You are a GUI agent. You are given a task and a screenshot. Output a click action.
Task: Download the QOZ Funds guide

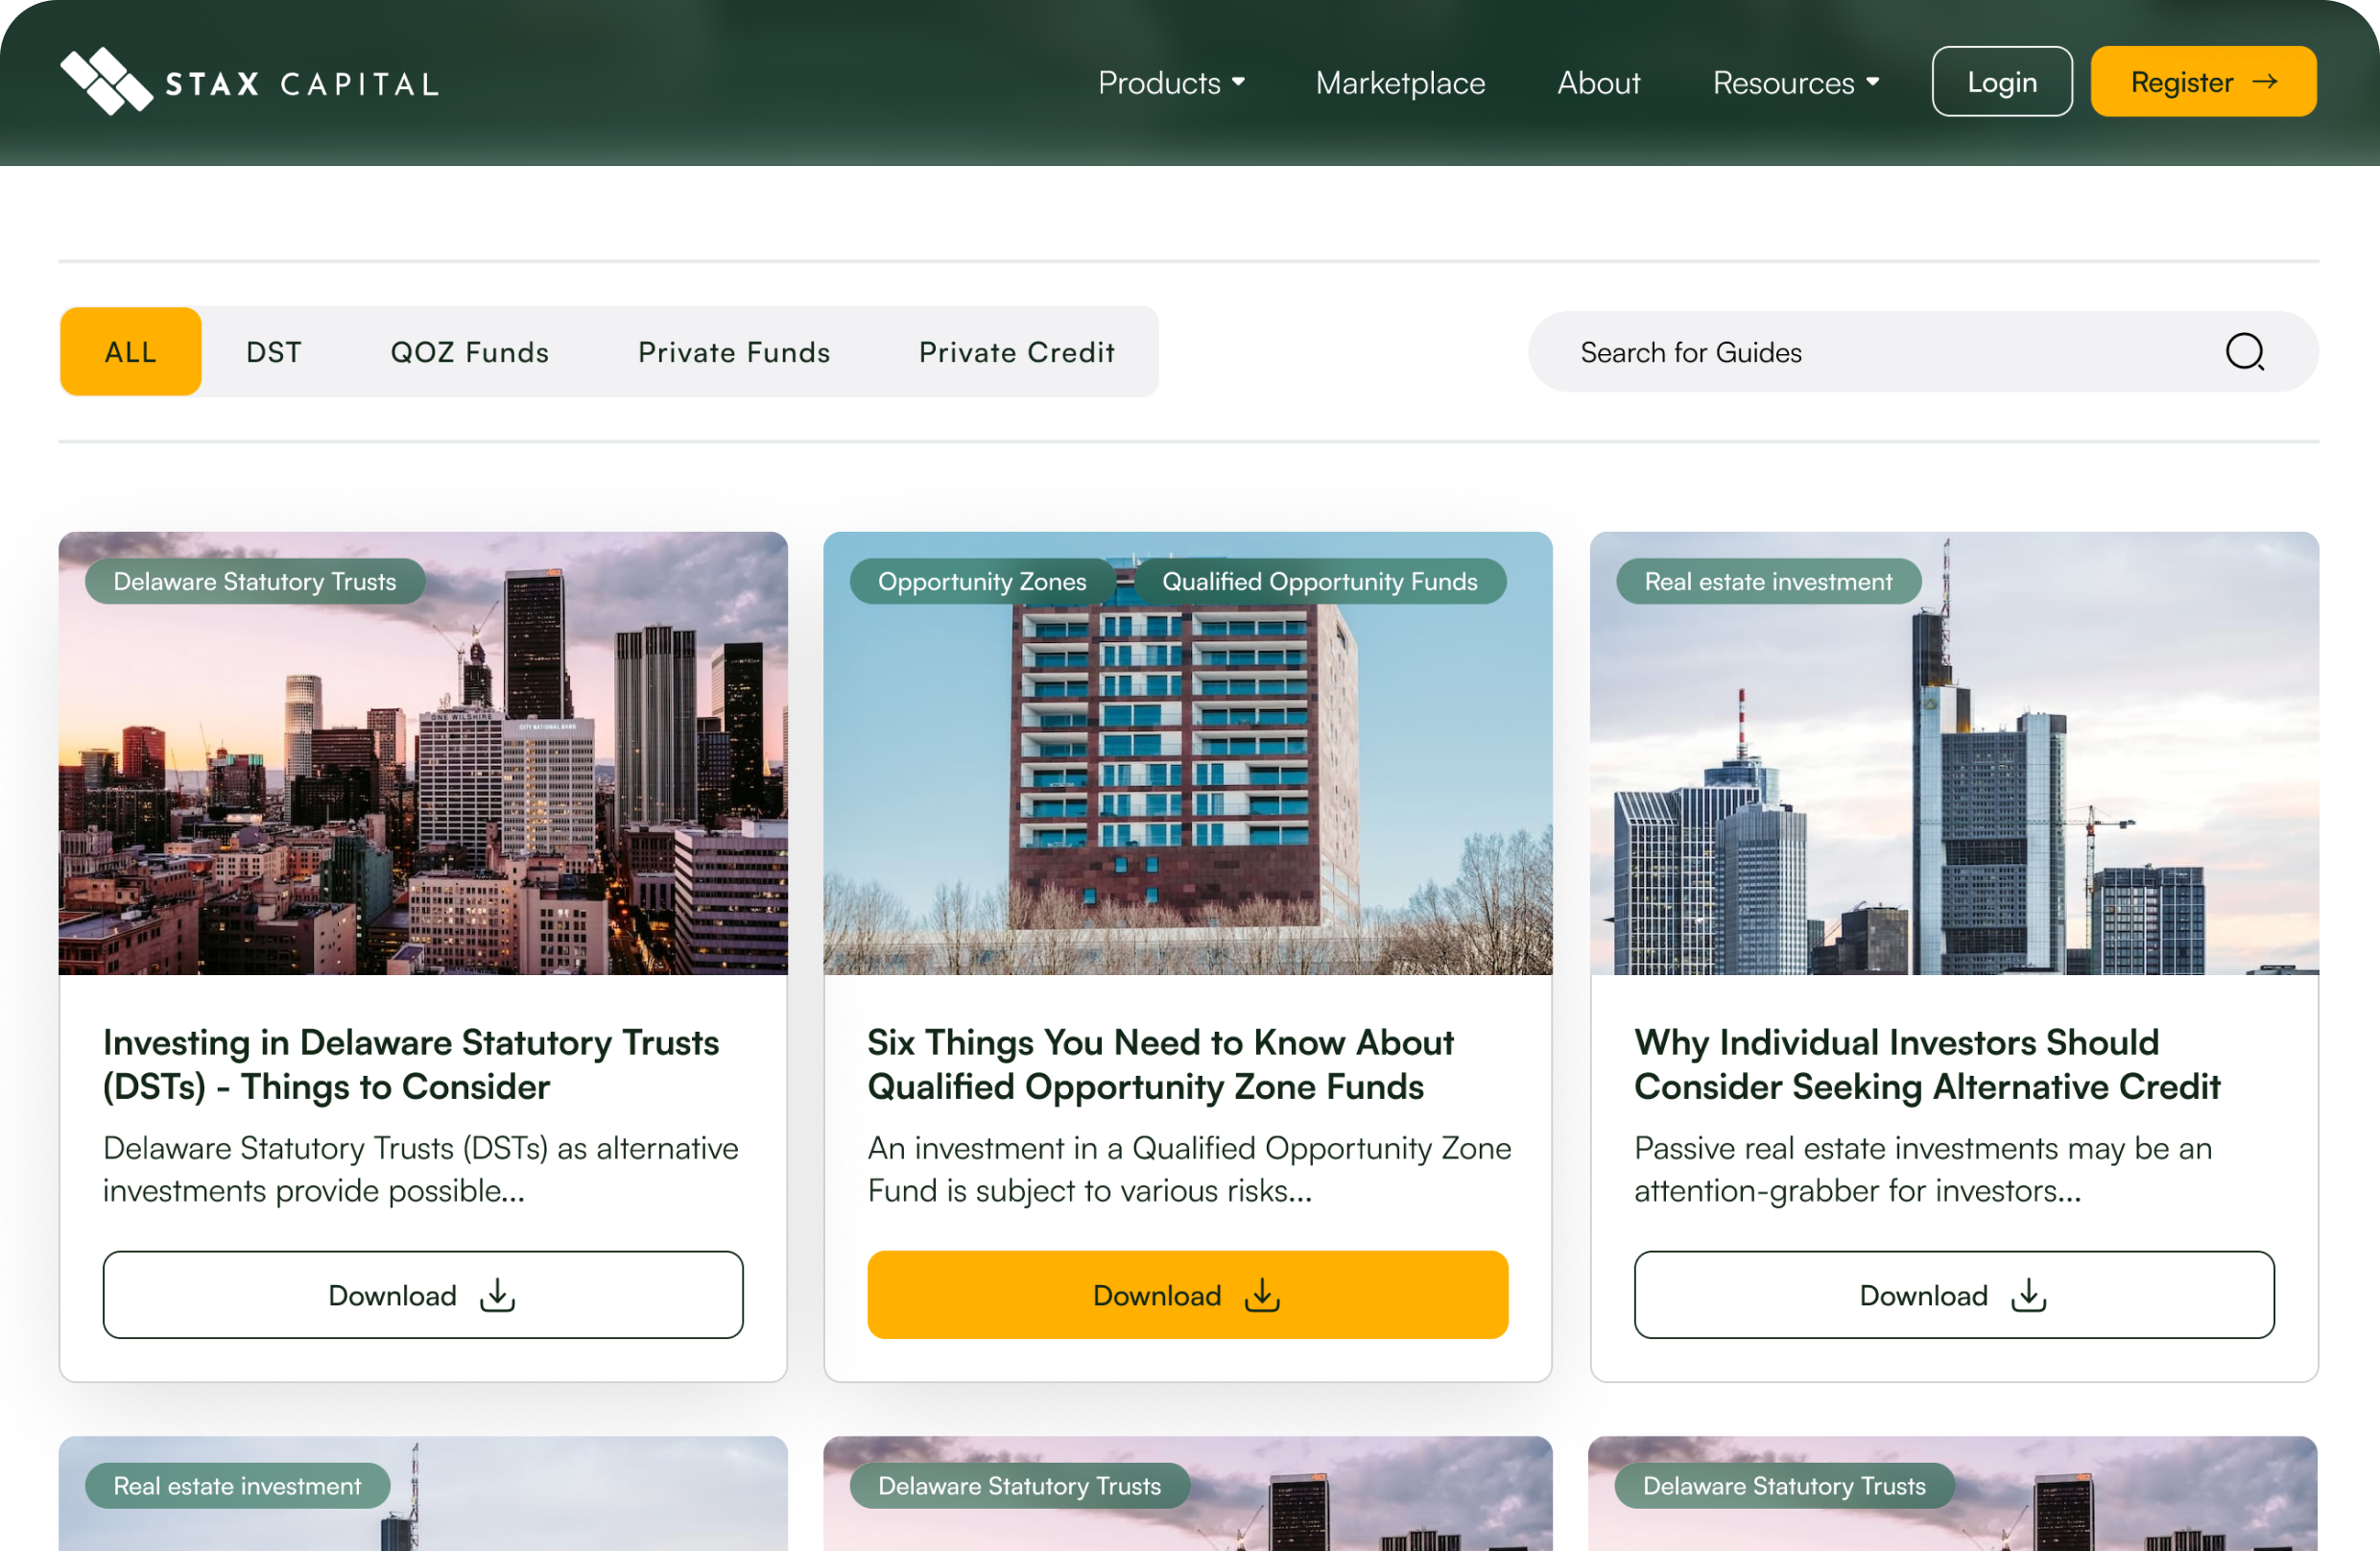tap(1186, 1294)
